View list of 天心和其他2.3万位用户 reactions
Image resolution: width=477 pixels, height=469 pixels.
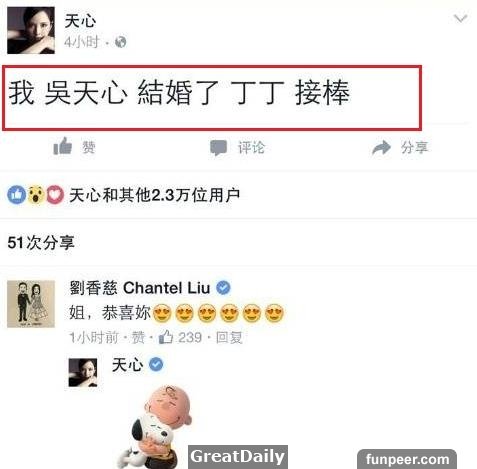[x=154, y=195]
